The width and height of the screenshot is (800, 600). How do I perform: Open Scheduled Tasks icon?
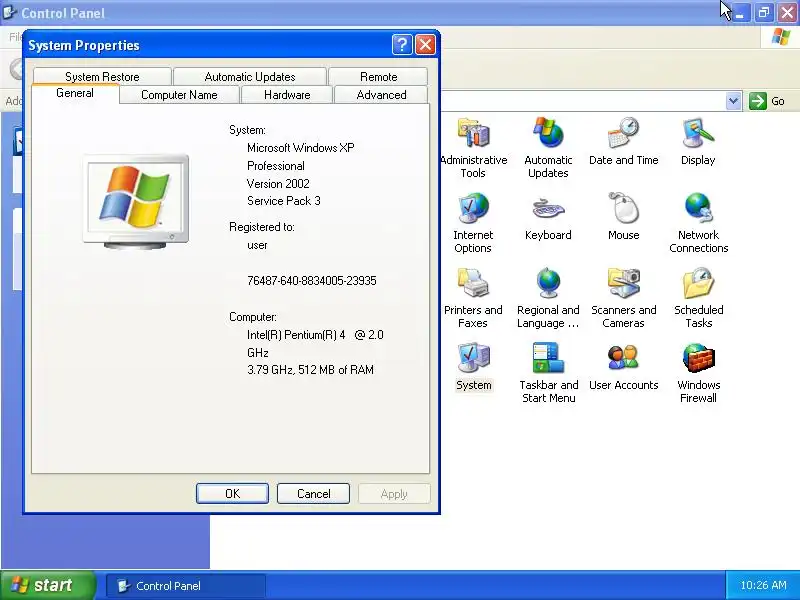click(x=698, y=297)
